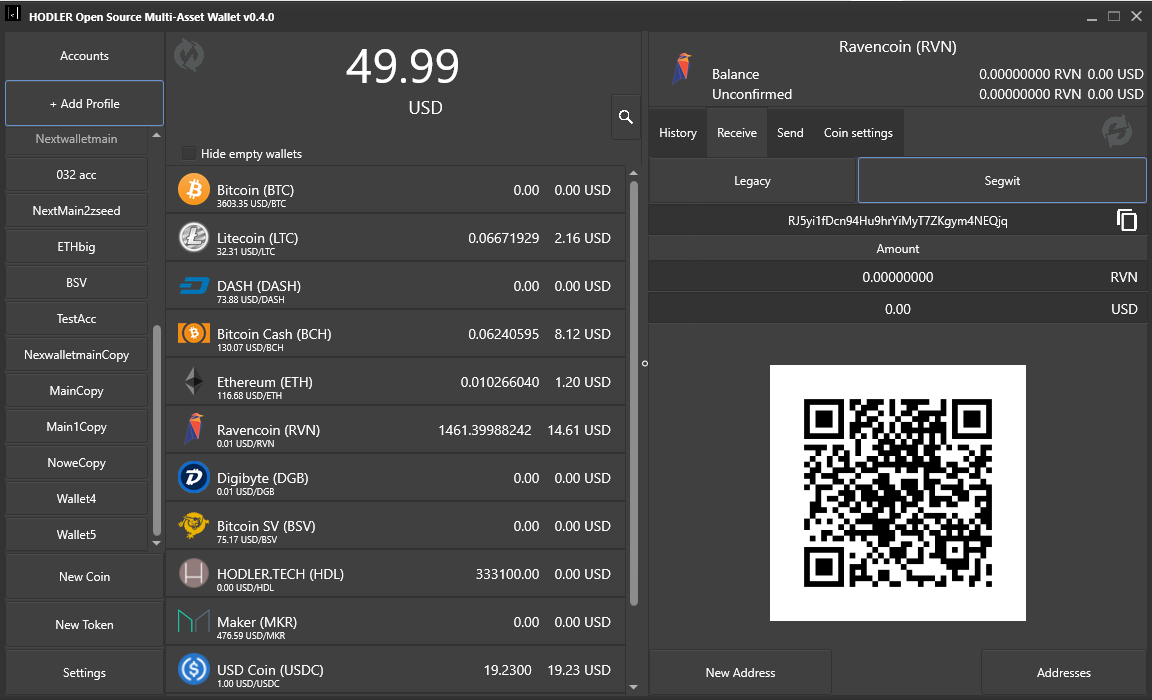Click the Bitcoin (BTC) coin icon
The width and height of the screenshot is (1152, 700).
tap(194, 190)
